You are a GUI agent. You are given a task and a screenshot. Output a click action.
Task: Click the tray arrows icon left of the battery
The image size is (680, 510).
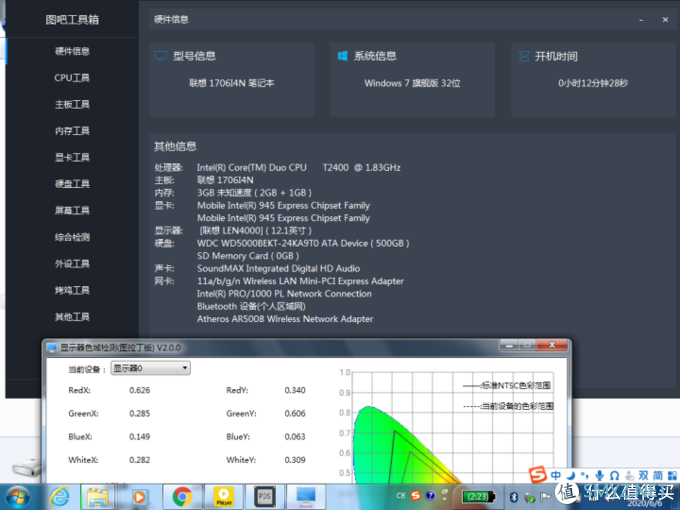pos(445,495)
